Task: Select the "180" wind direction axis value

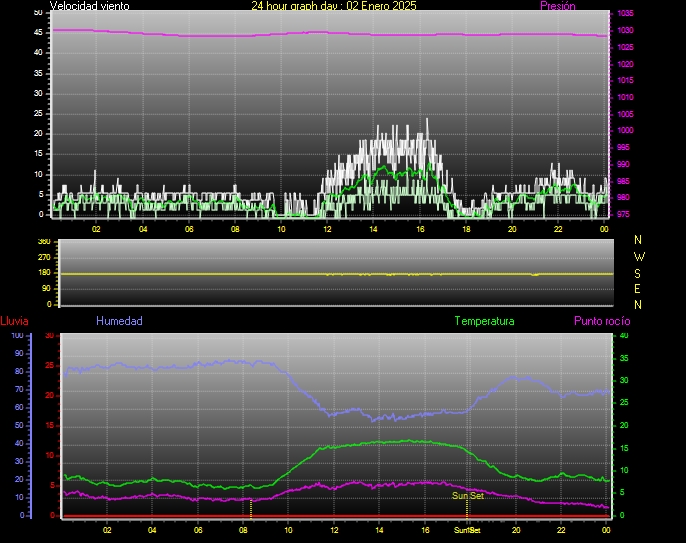Action: (44, 273)
